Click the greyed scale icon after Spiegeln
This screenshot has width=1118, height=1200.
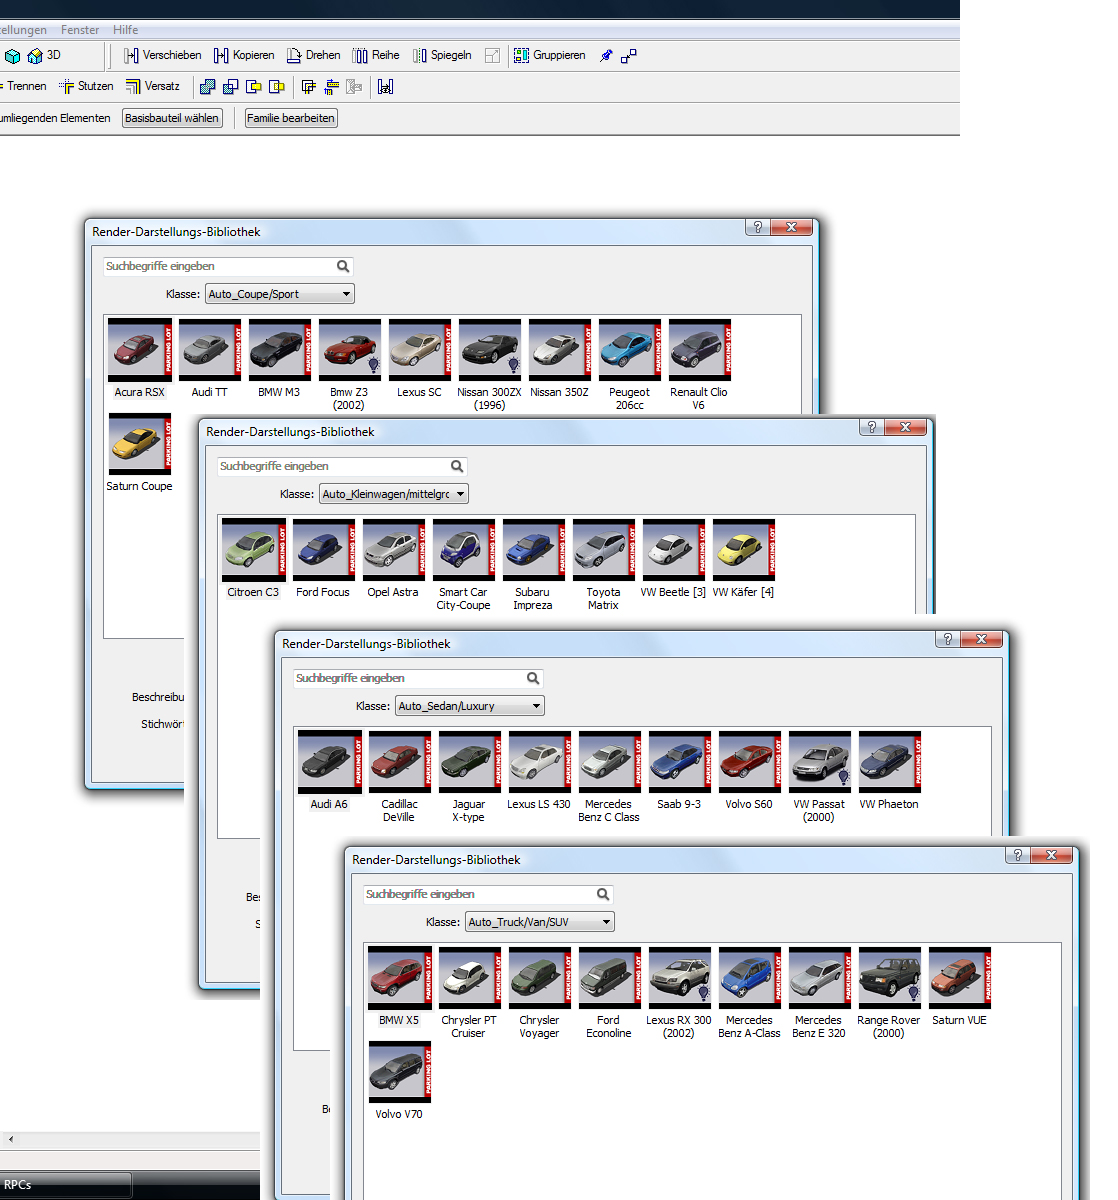coord(492,56)
